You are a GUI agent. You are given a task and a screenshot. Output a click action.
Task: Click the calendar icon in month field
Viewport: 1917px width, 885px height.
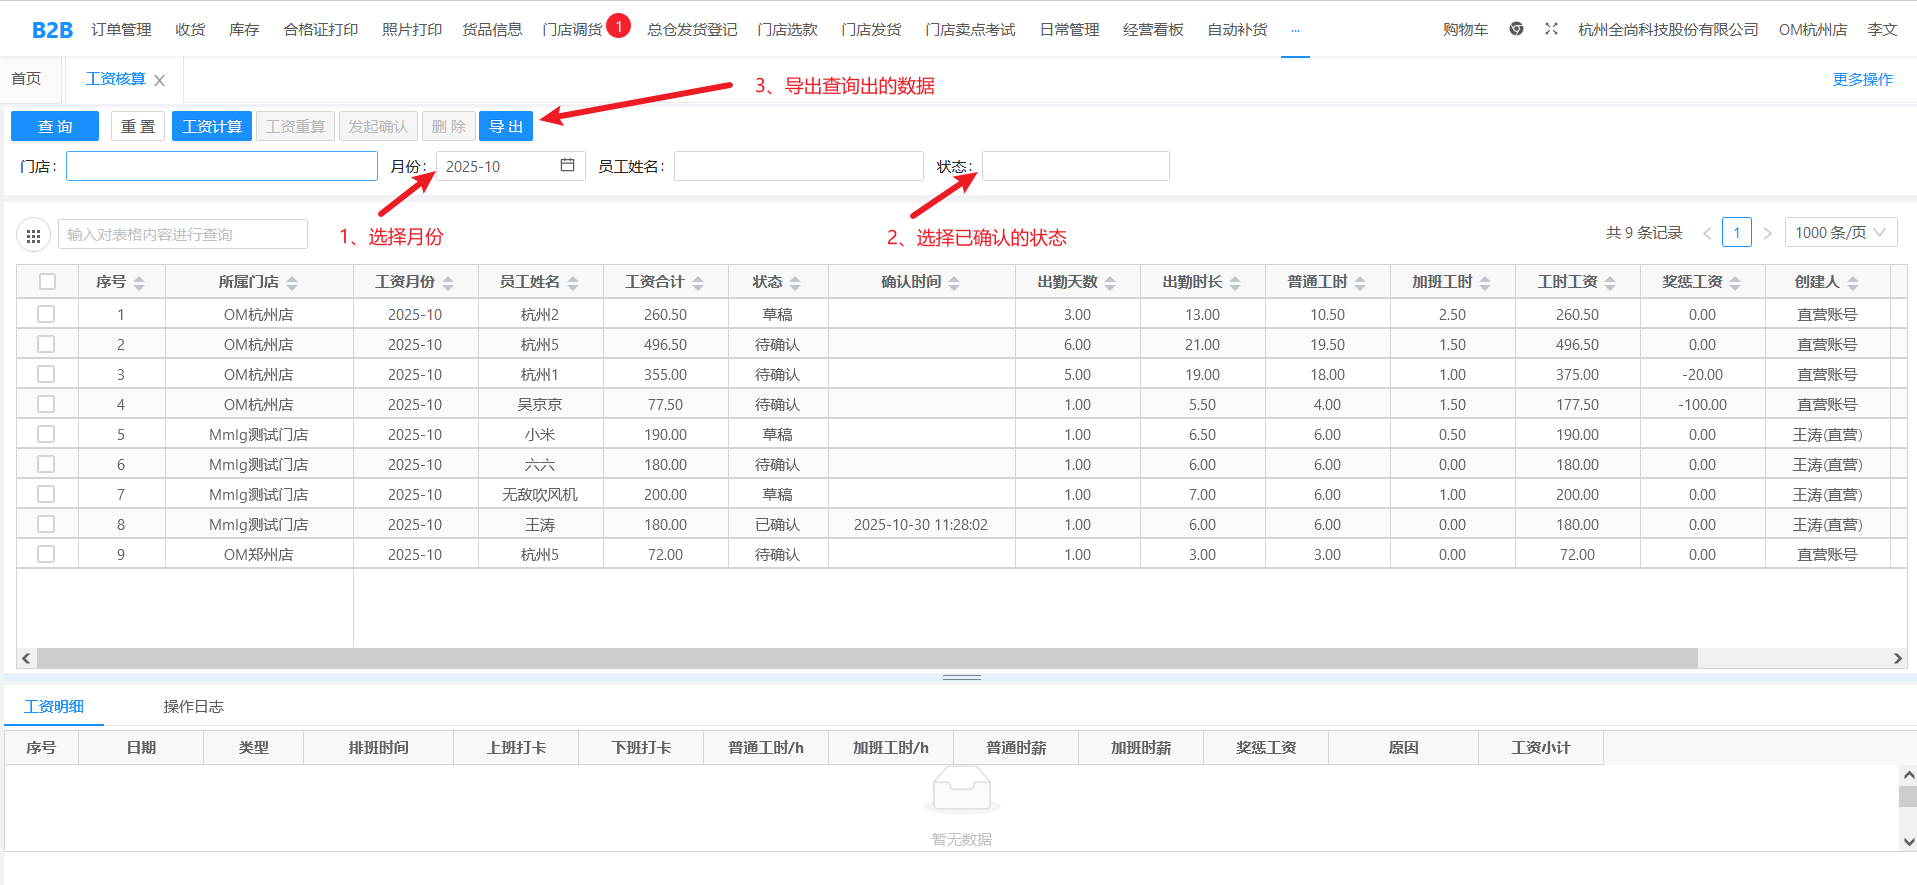click(x=567, y=165)
